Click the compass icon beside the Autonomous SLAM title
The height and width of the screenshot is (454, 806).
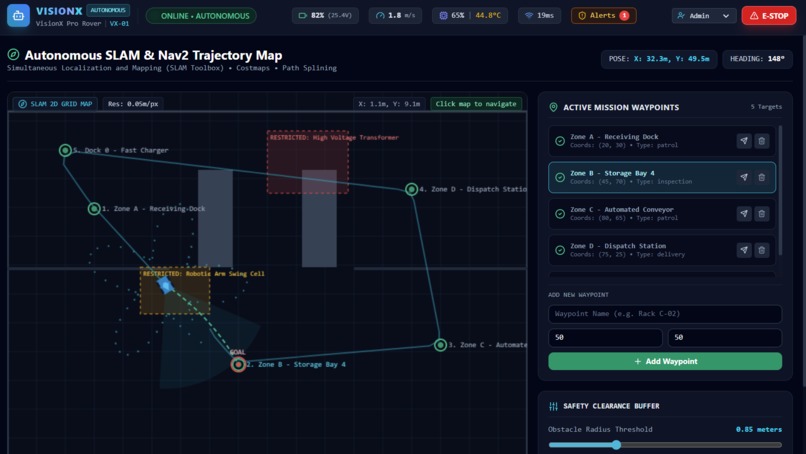point(13,55)
